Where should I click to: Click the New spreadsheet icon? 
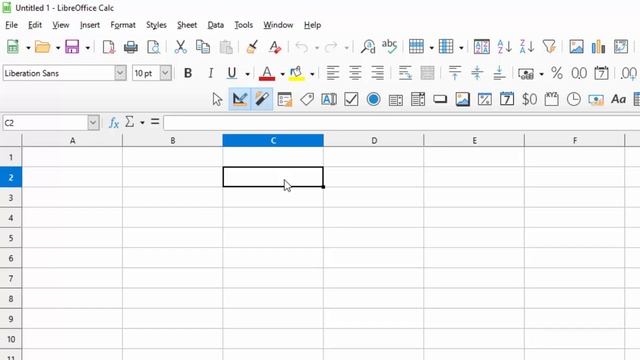(13, 47)
